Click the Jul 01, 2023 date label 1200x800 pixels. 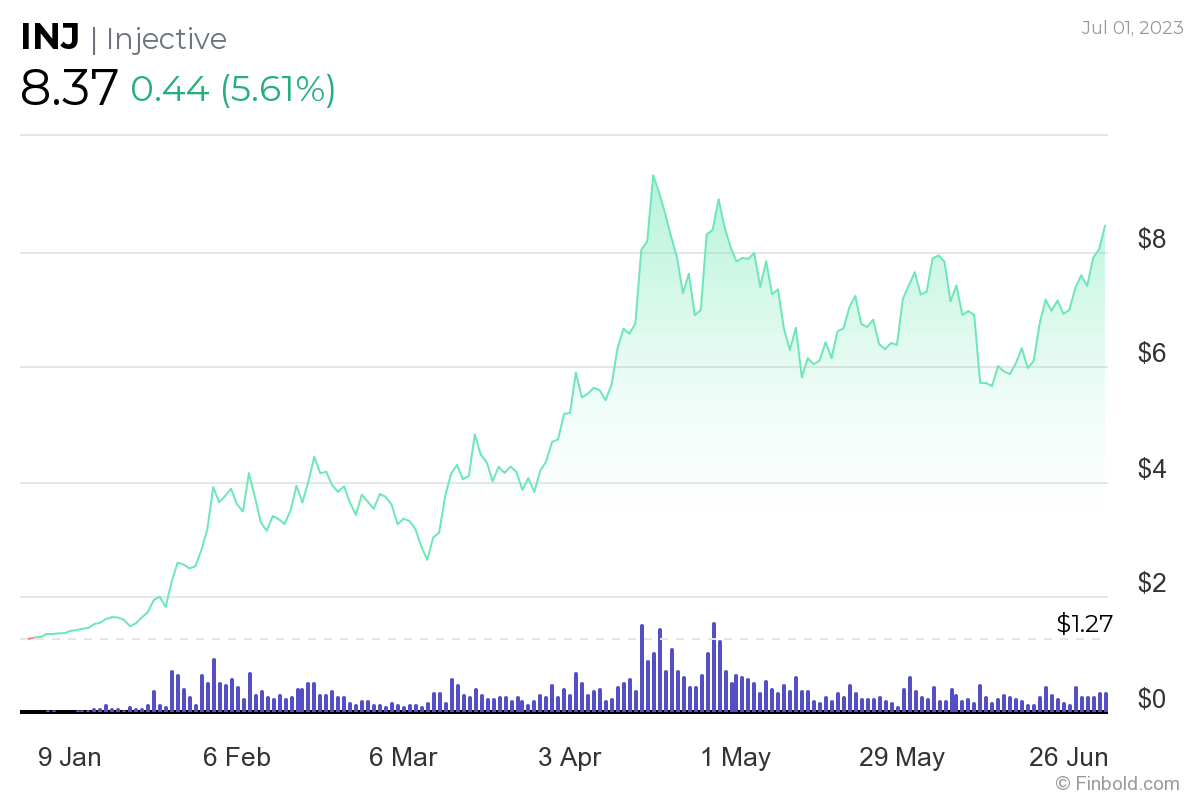tap(1130, 27)
